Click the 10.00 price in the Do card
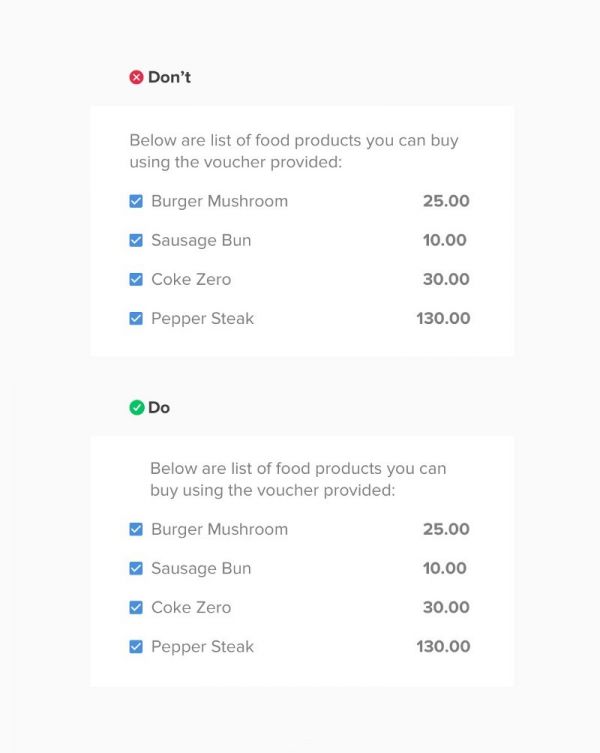Image resolution: width=600 pixels, height=753 pixels. (x=445, y=568)
